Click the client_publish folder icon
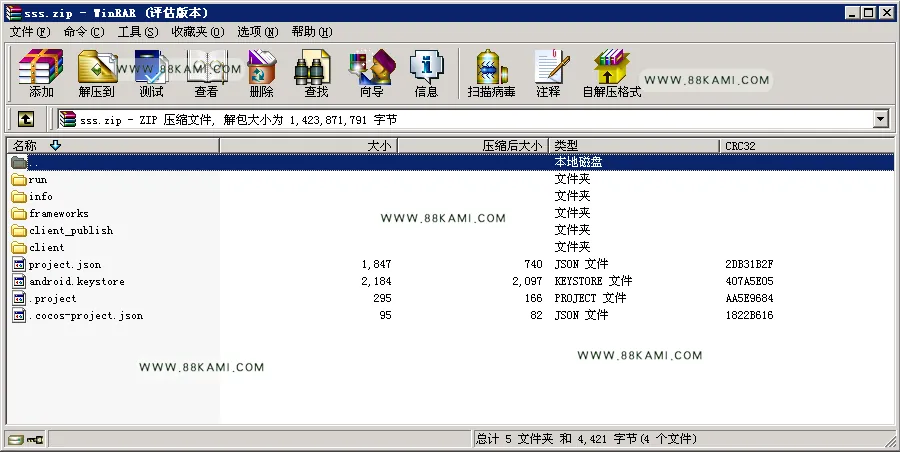Screen dimensions: 900x452 pos(19,231)
